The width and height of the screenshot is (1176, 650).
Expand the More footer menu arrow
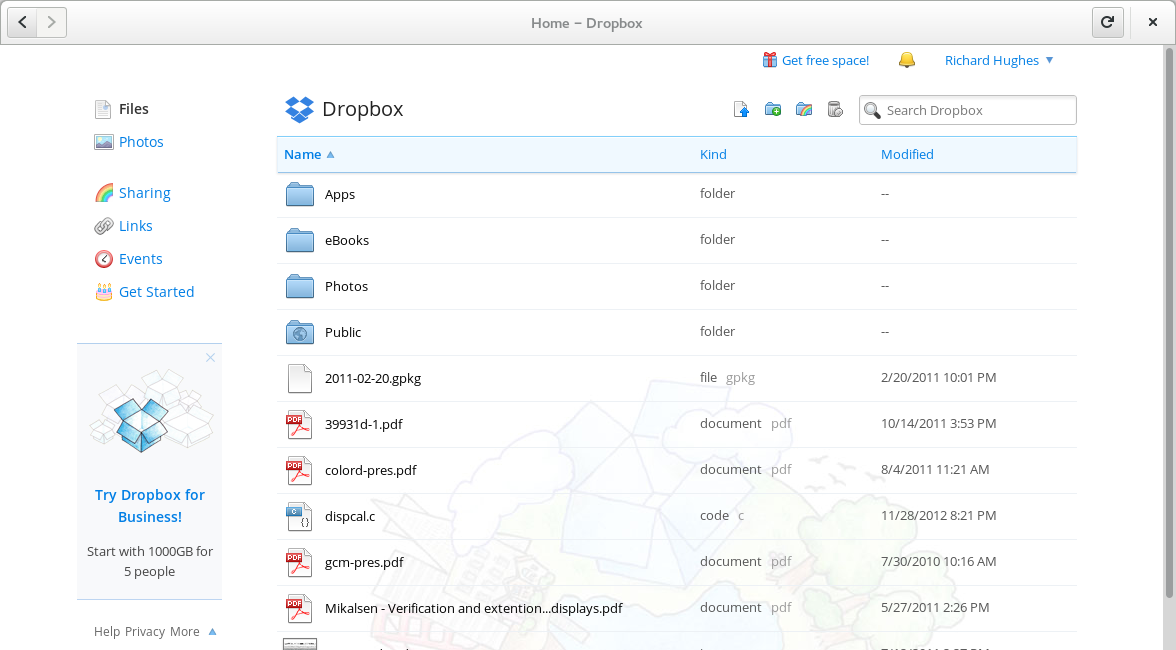tap(212, 631)
